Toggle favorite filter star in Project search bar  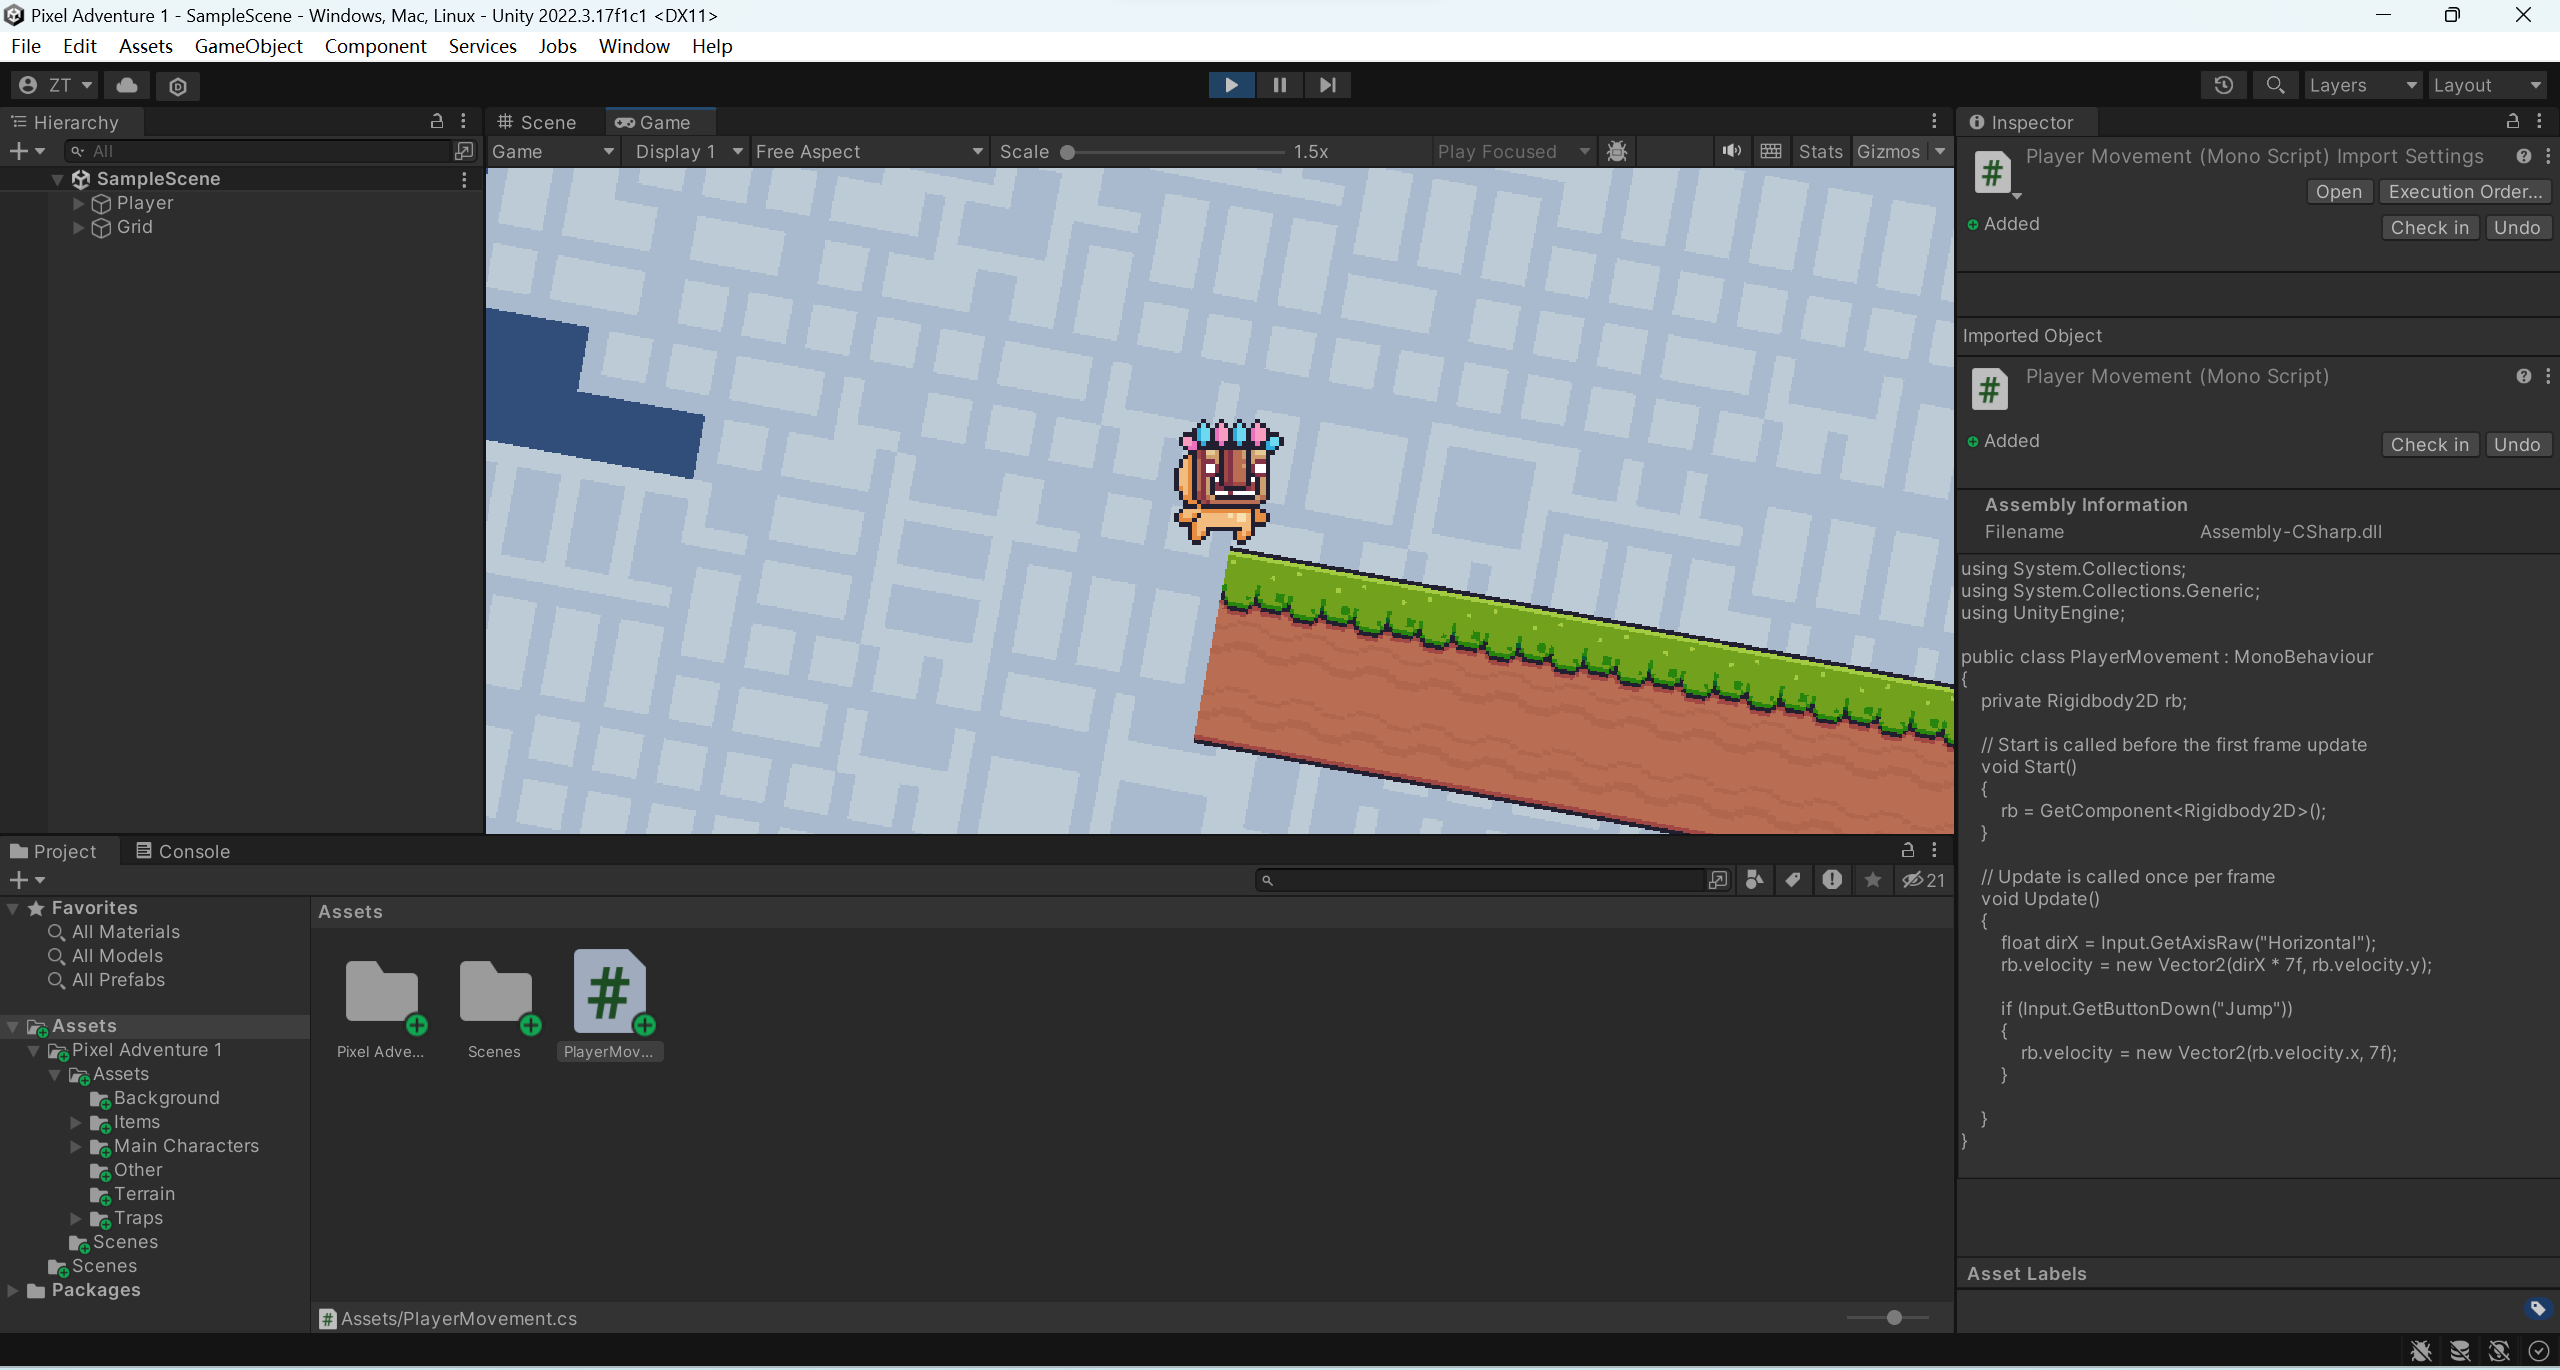[x=1871, y=880]
